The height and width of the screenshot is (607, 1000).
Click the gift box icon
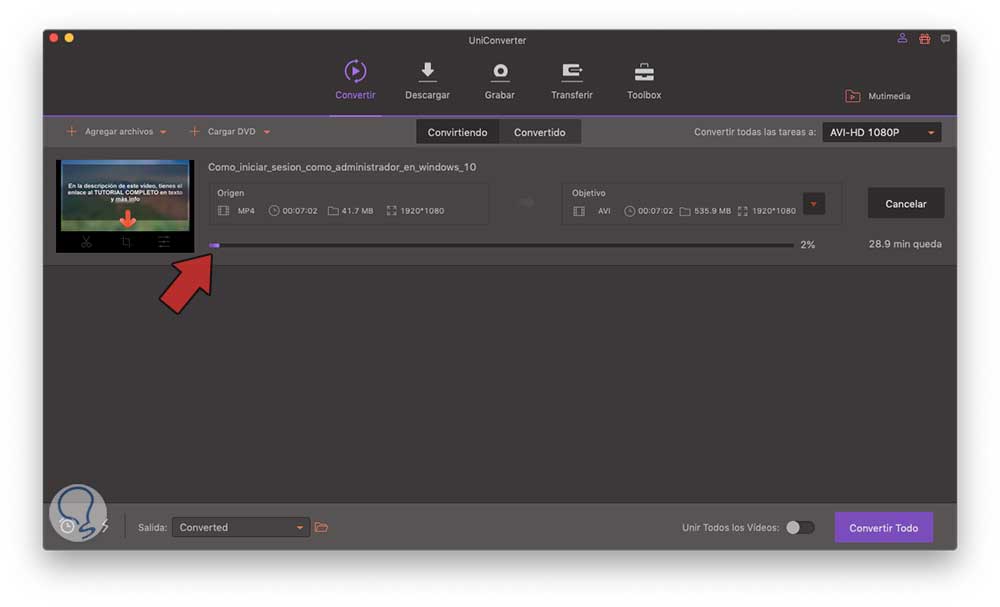click(924, 39)
